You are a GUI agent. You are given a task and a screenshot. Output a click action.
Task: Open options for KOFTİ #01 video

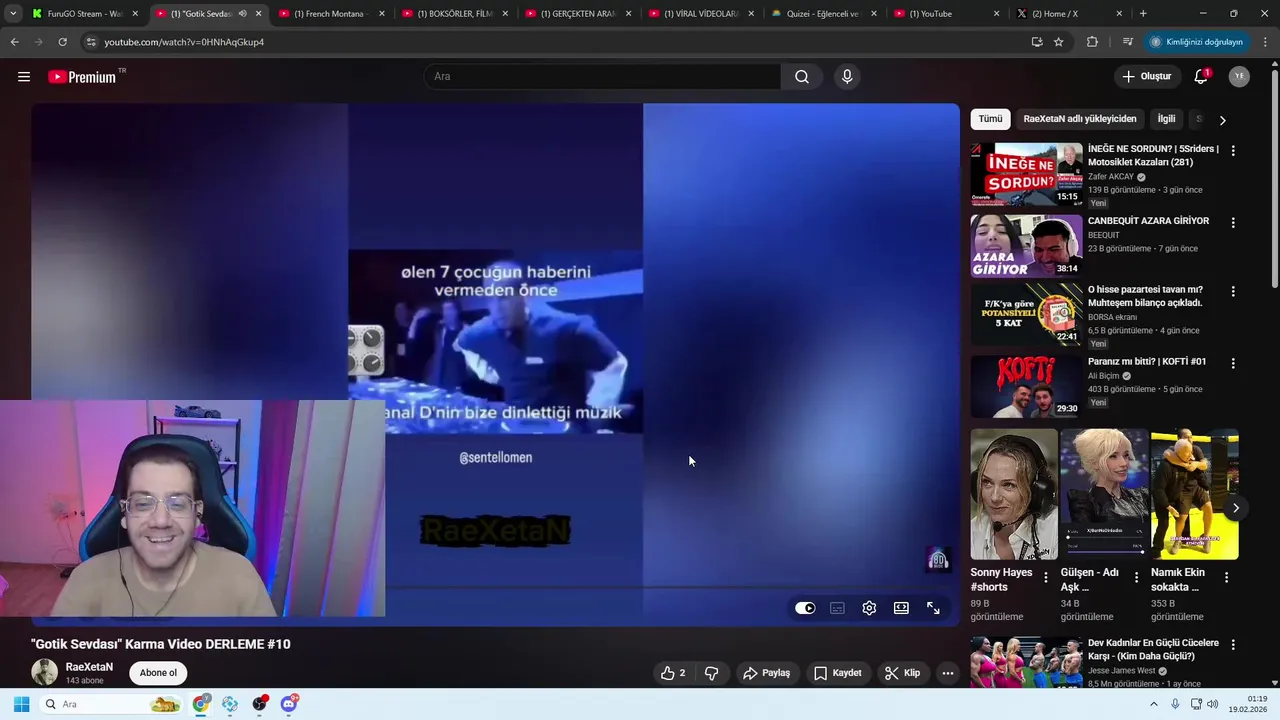[1233, 363]
